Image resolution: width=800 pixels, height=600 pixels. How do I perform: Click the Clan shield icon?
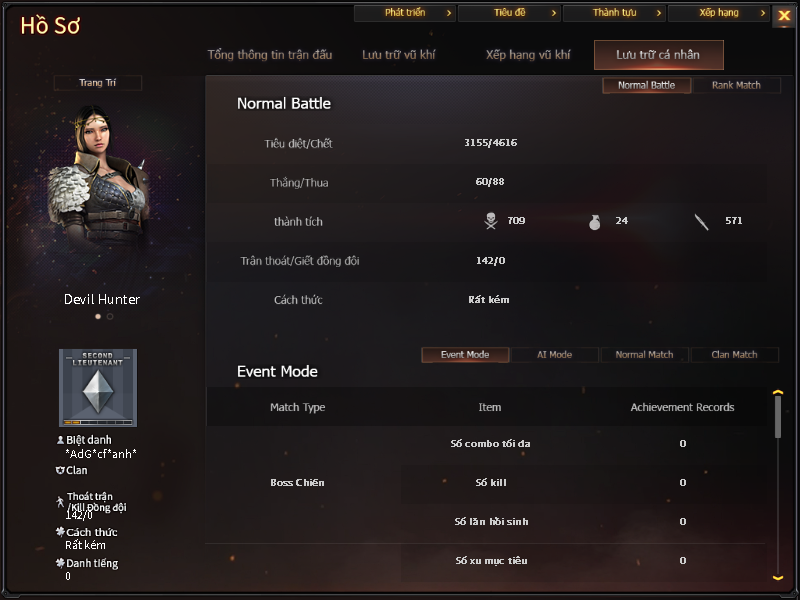click(60, 470)
